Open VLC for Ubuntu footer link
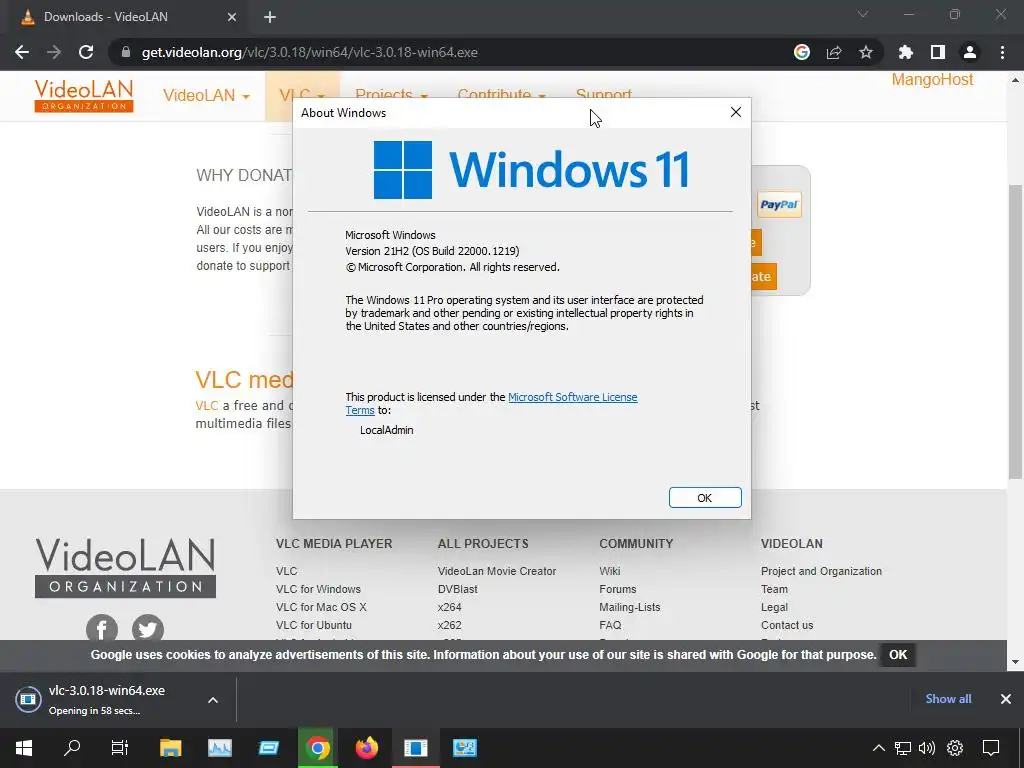Viewport: 1024px width, 768px height. 313,625
